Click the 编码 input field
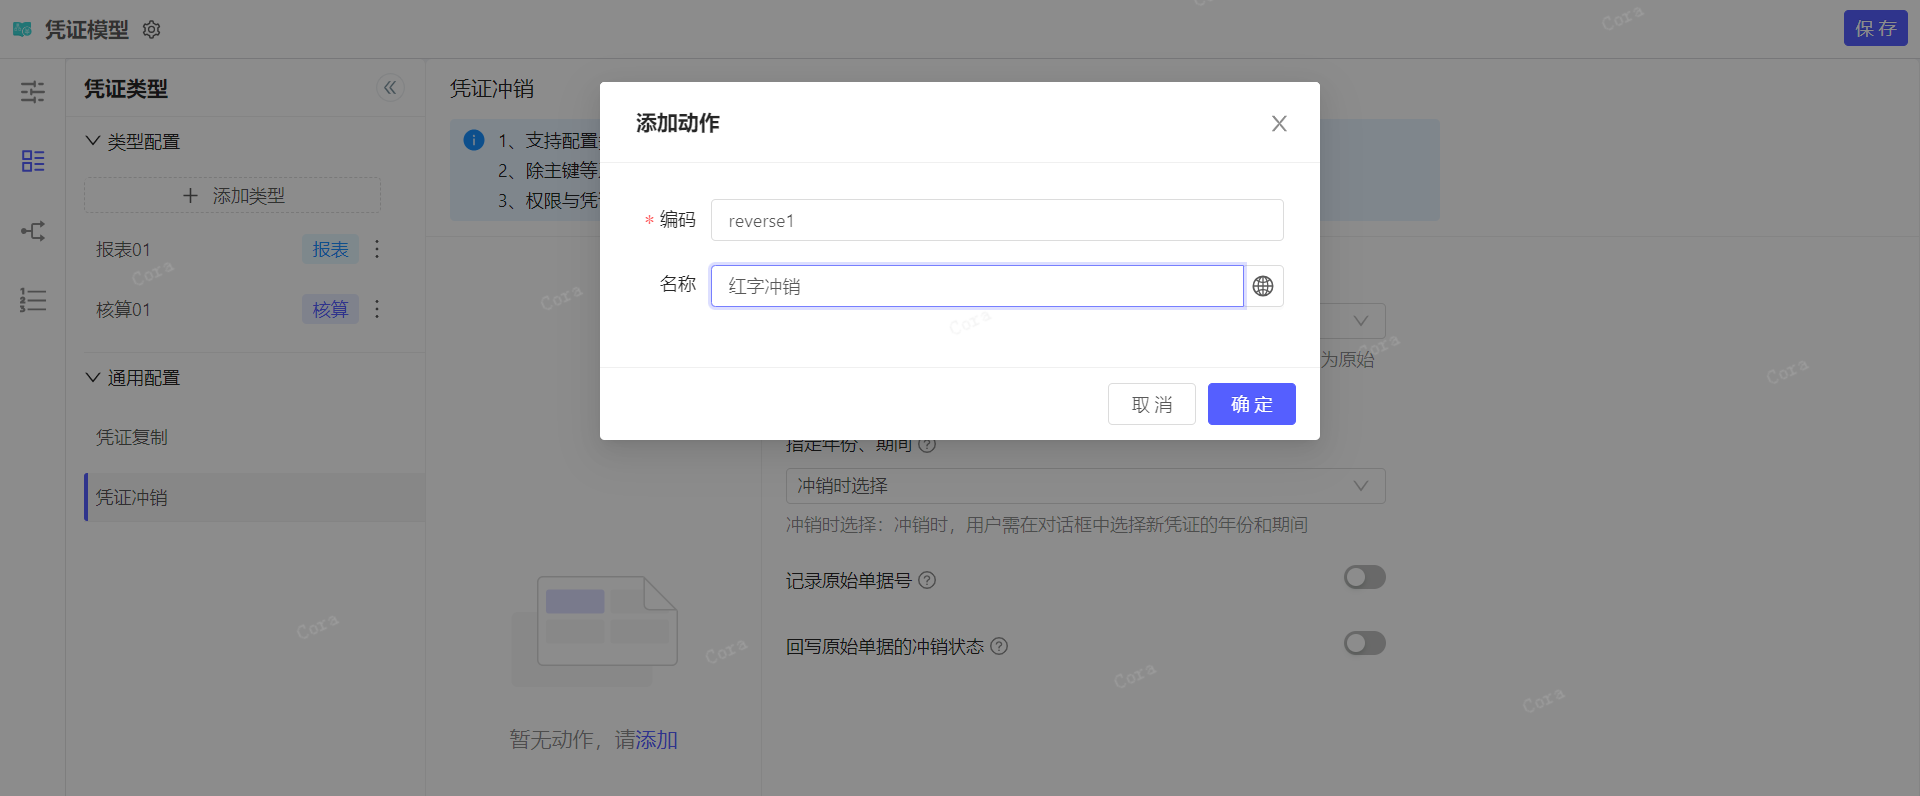The width and height of the screenshot is (1920, 796). click(996, 220)
